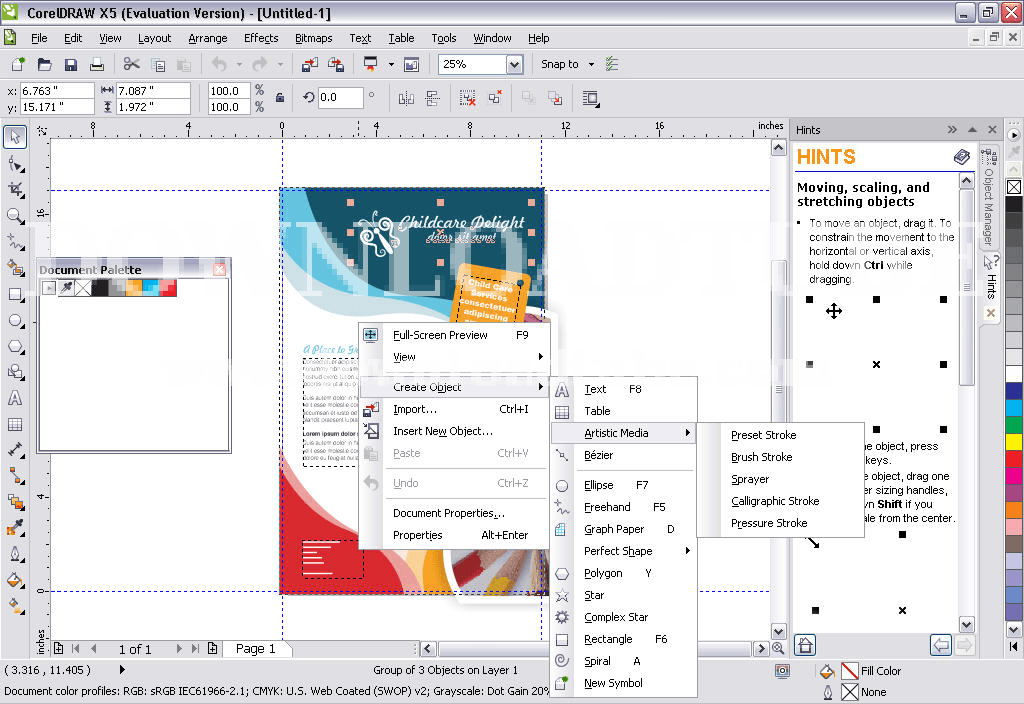Open the zoom level dropdown showing 25%
1024x704 pixels.
516,63
